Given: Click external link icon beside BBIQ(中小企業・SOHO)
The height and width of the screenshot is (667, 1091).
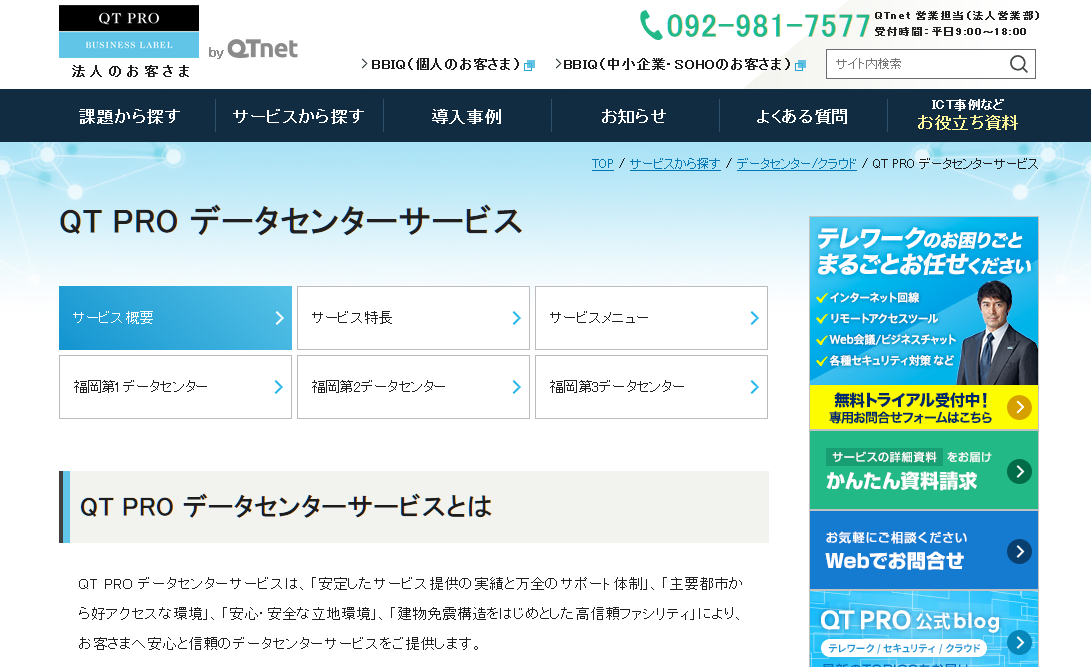Looking at the screenshot, I should pyautogui.click(x=800, y=65).
